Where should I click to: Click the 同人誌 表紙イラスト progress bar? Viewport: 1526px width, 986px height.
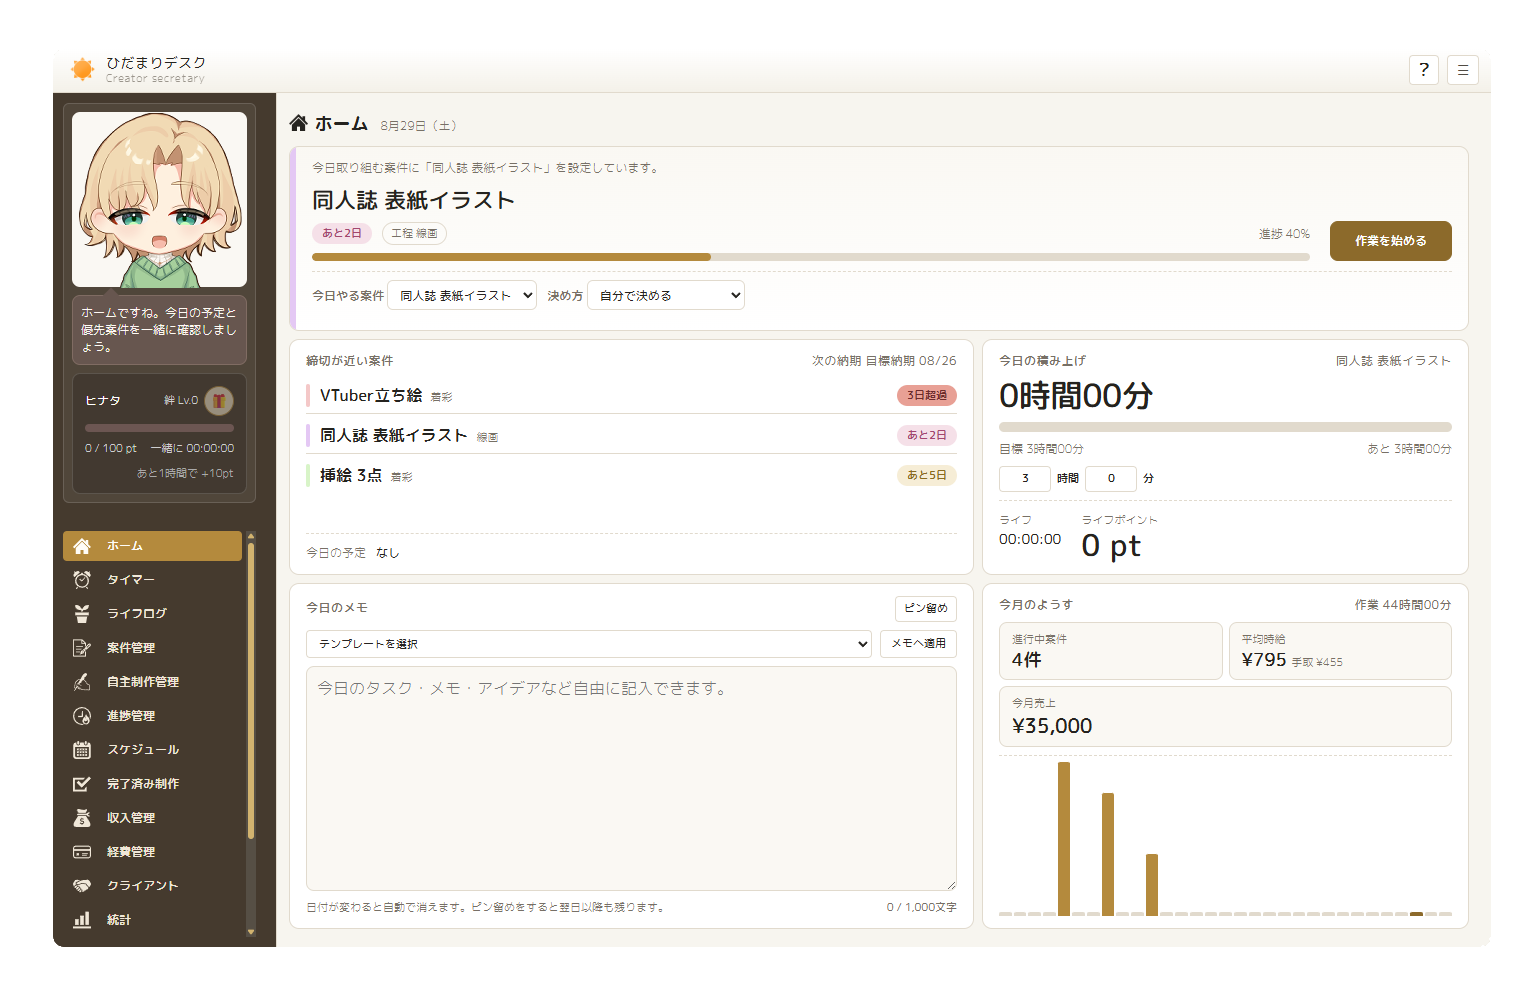click(x=811, y=257)
